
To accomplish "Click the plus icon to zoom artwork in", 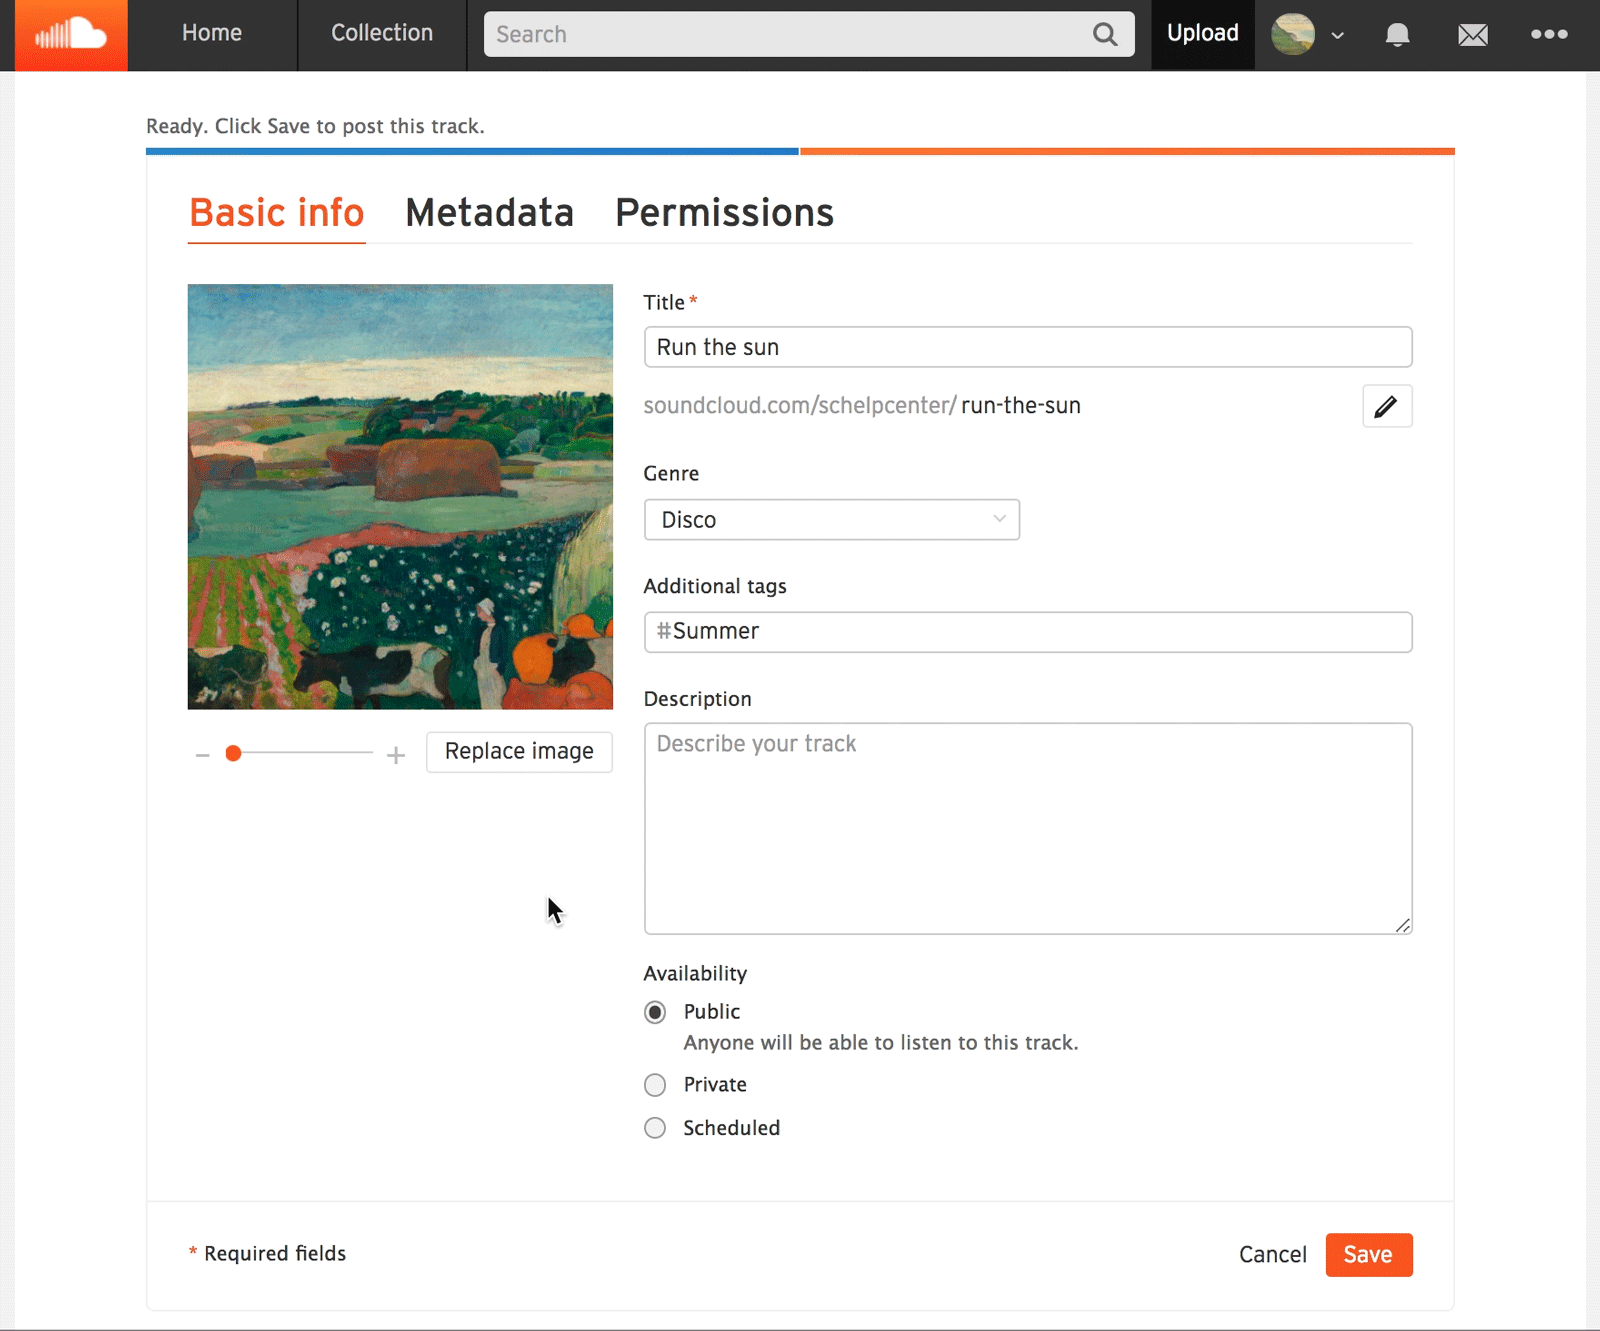I will pos(396,755).
